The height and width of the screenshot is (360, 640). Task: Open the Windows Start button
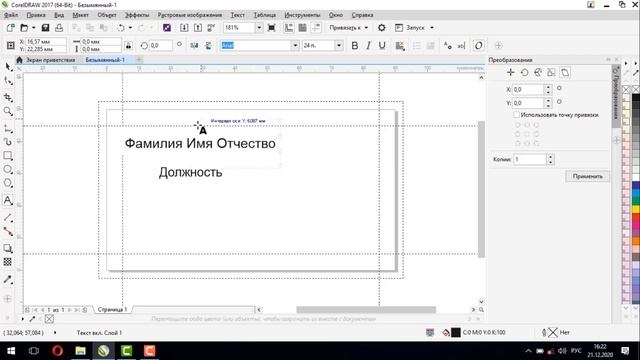(11, 351)
